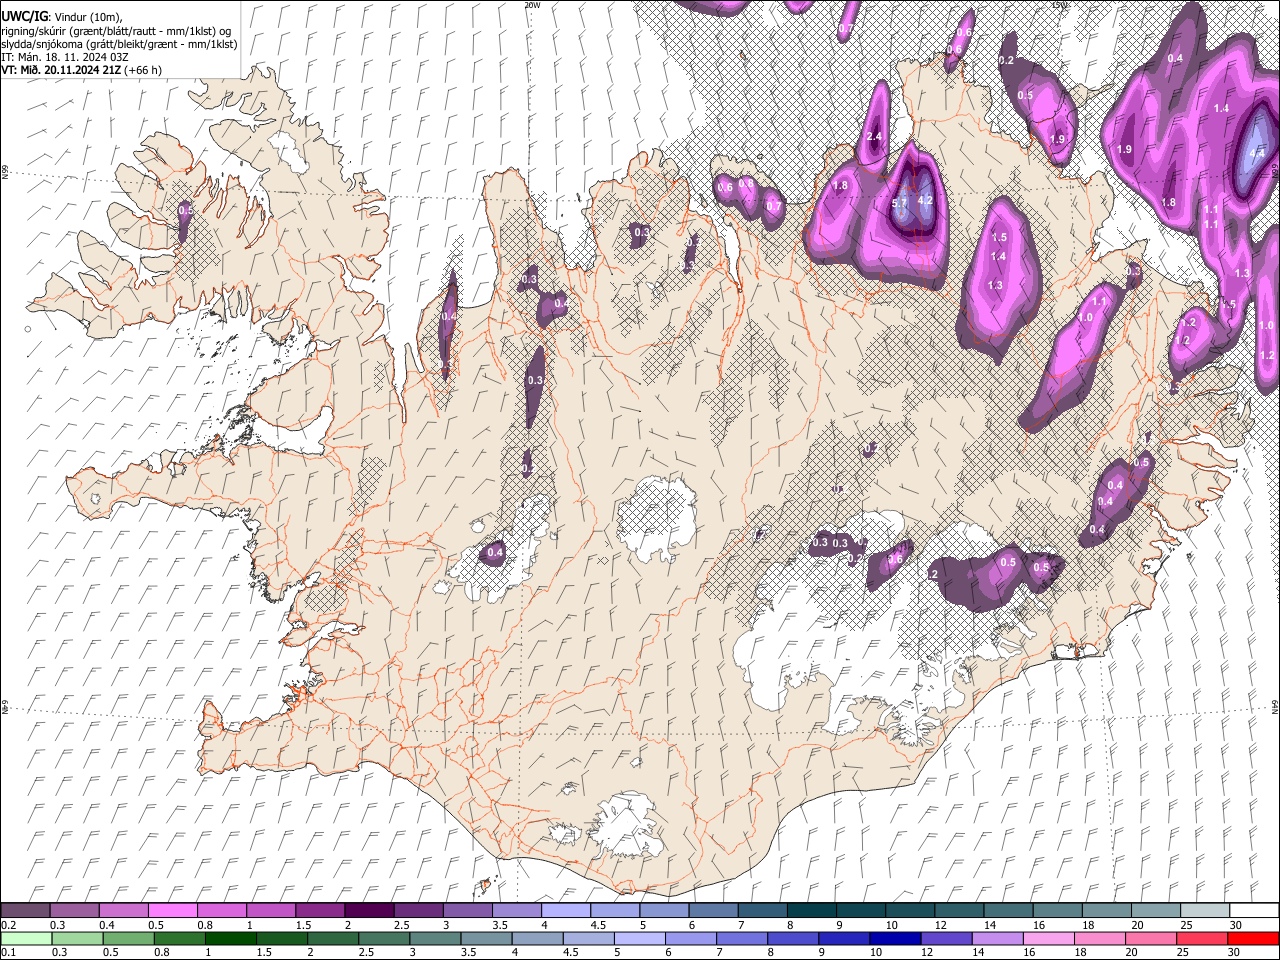Click the 20W longitude label on the map edge

532,5
